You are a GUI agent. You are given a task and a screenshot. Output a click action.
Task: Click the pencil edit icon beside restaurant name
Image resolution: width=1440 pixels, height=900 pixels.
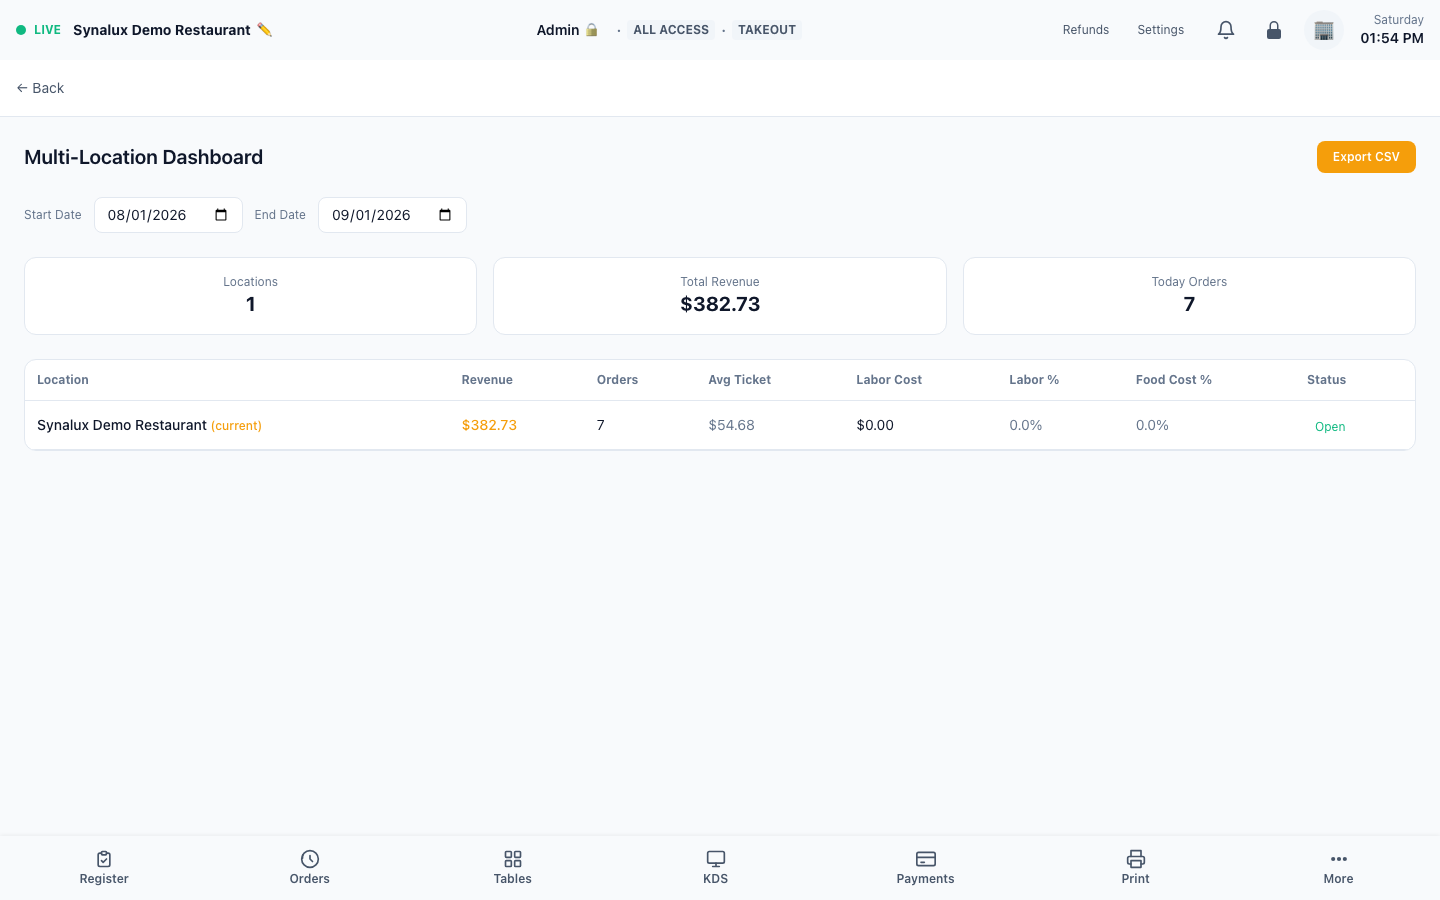264,30
